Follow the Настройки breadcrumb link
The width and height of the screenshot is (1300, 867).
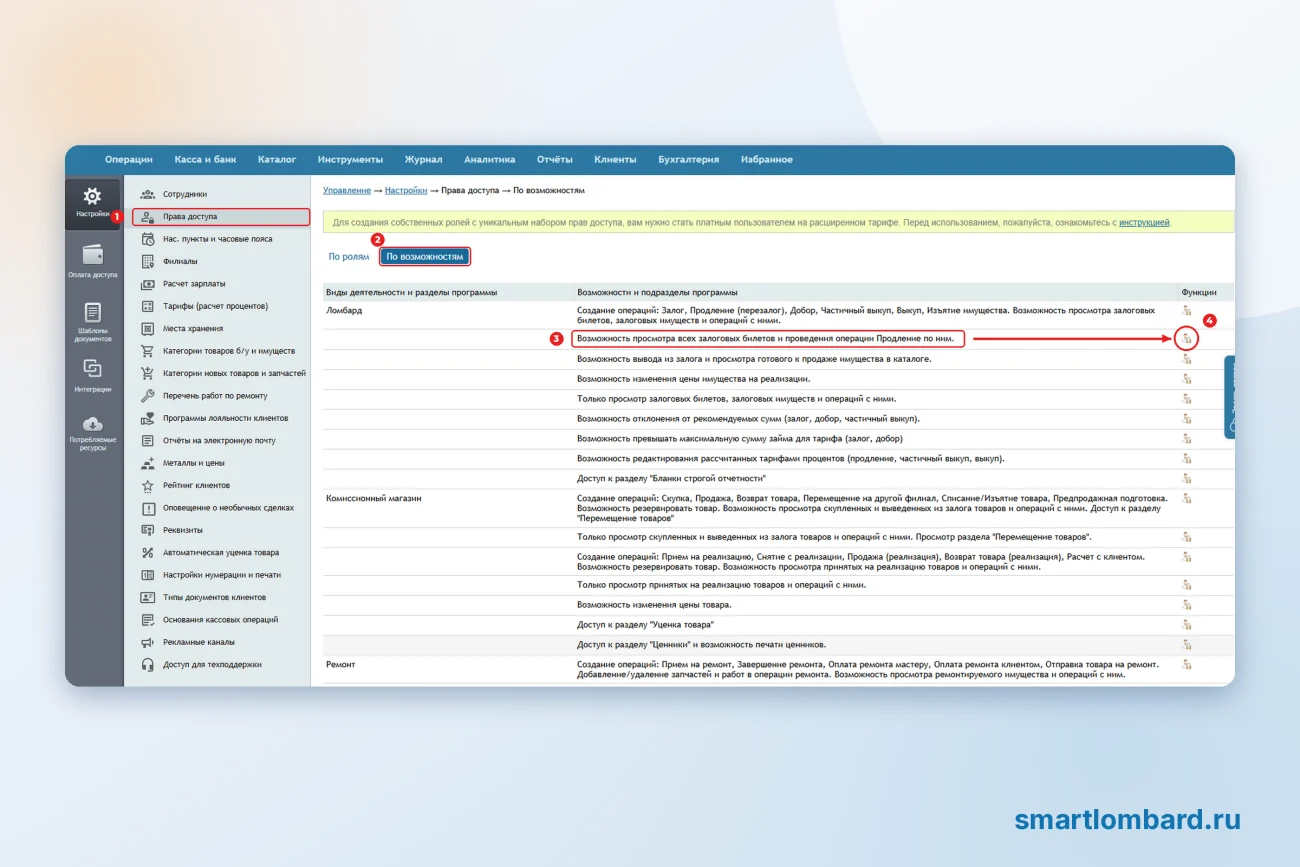(406, 190)
